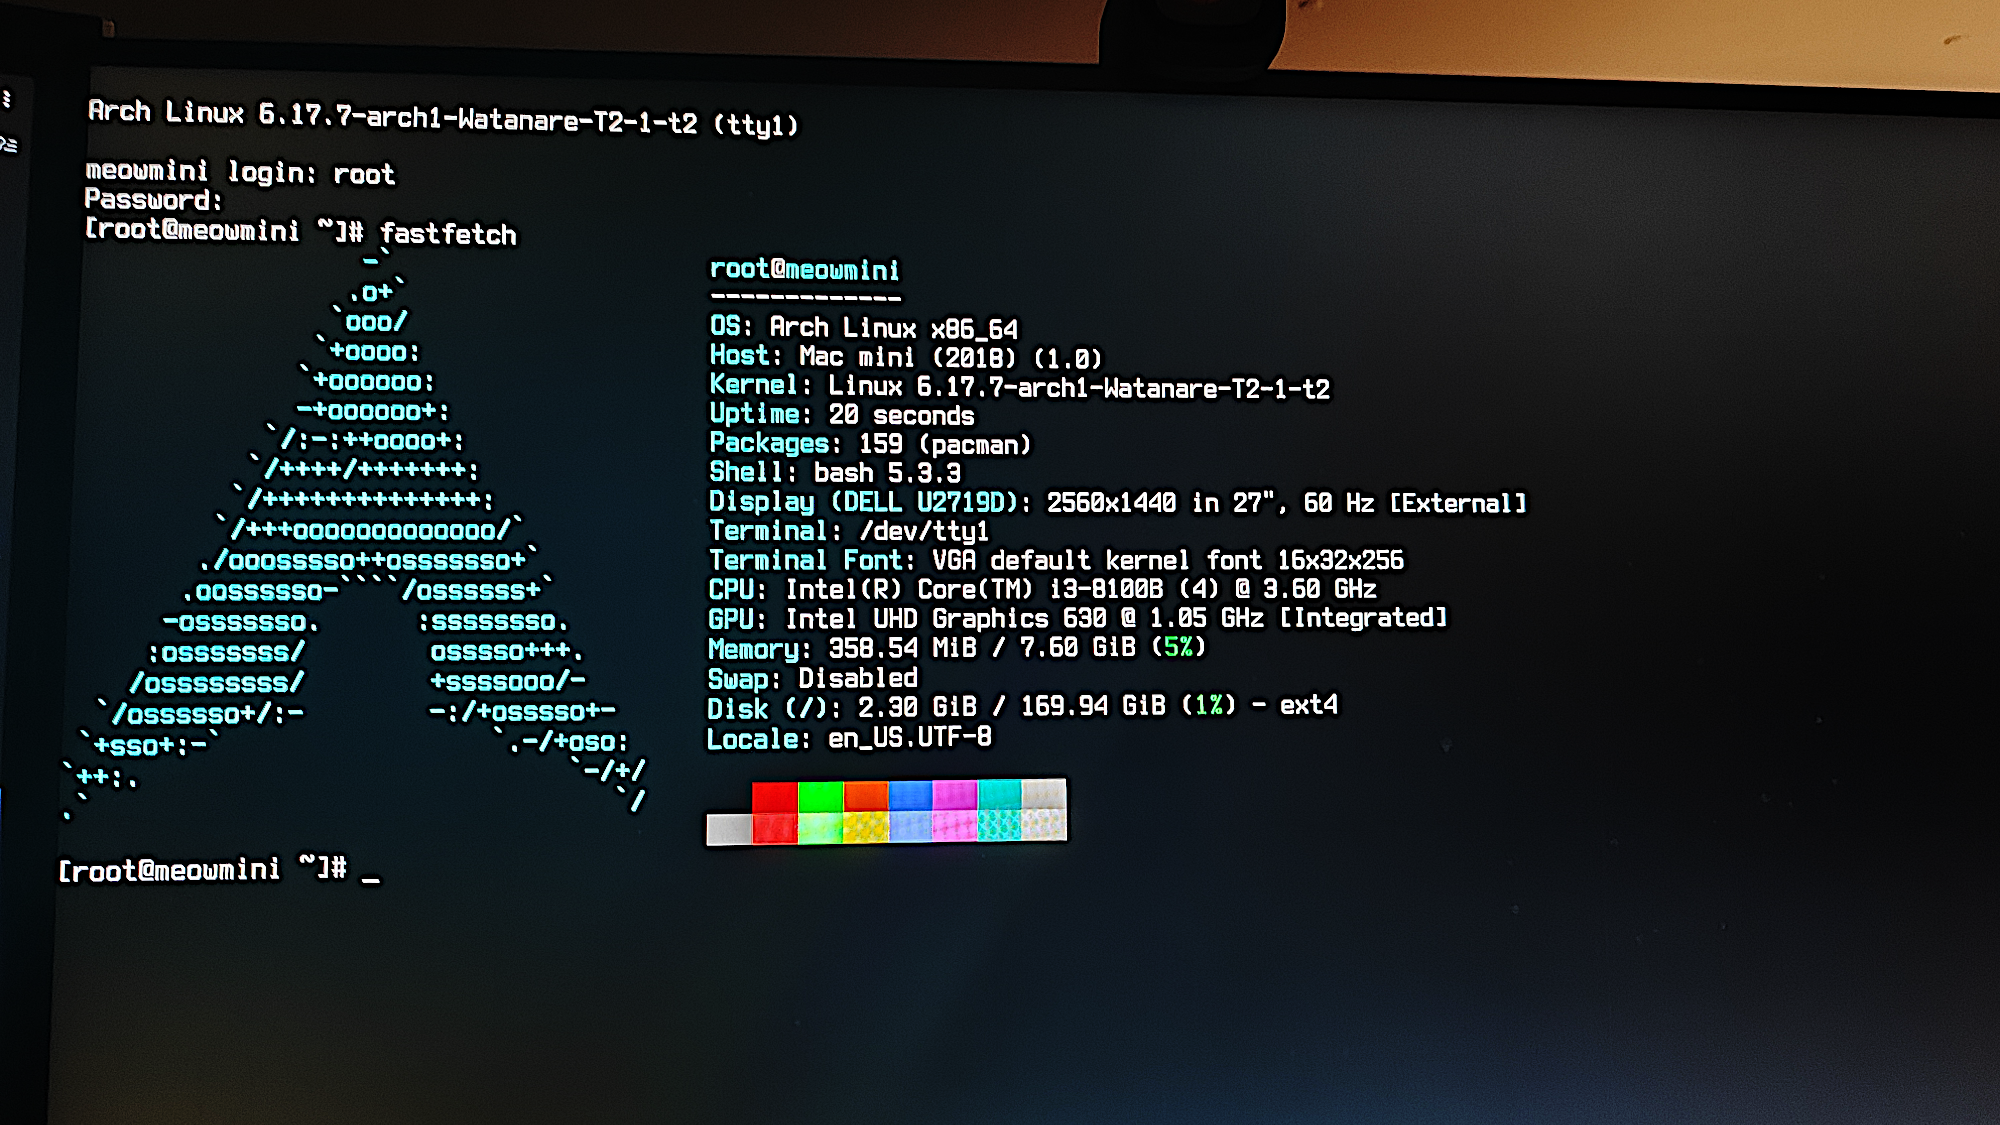Click the green color block in top row
2000x1125 pixels.
click(821, 797)
